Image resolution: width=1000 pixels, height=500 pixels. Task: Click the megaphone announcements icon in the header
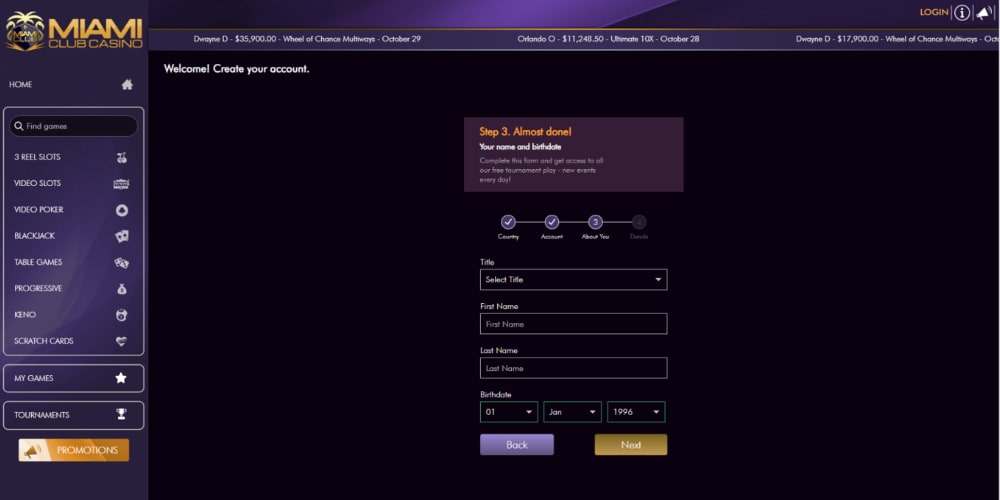tap(985, 13)
